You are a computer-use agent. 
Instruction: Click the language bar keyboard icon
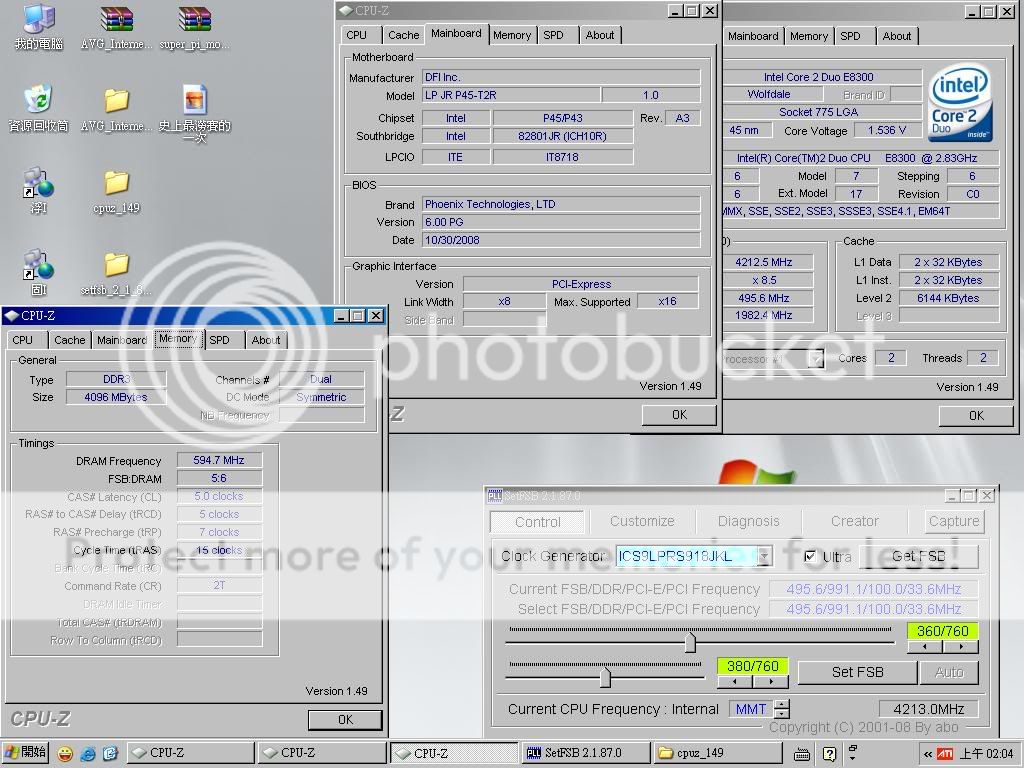point(802,754)
